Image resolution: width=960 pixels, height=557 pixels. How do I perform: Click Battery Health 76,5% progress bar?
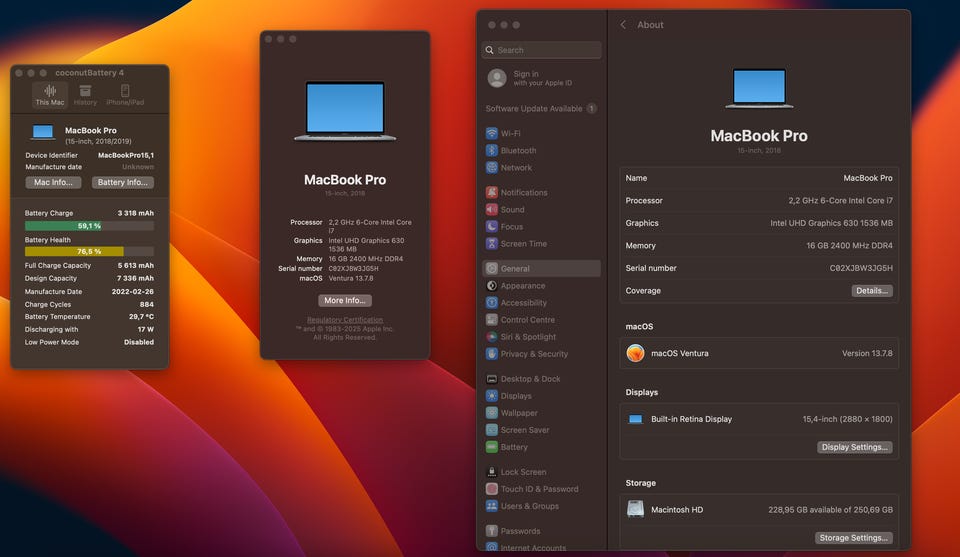click(x=89, y=252)
